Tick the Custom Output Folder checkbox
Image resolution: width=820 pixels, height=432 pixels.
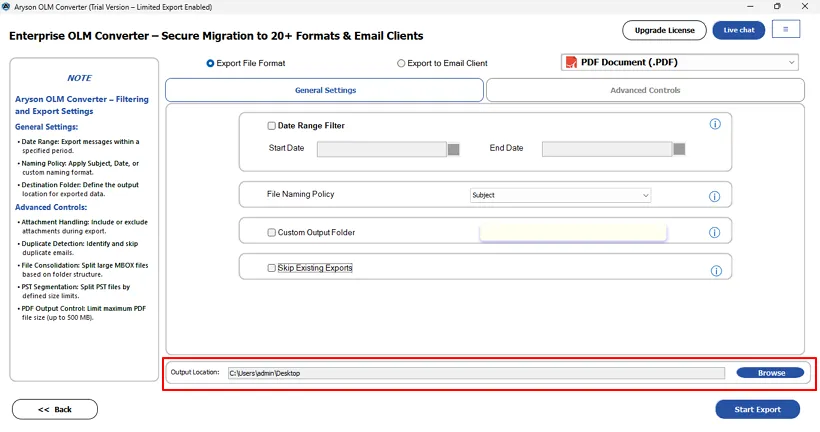[x=272, y=233]
